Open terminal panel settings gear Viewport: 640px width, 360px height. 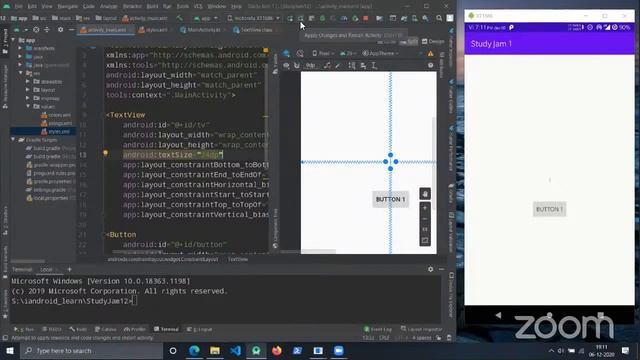pos(431,269)
